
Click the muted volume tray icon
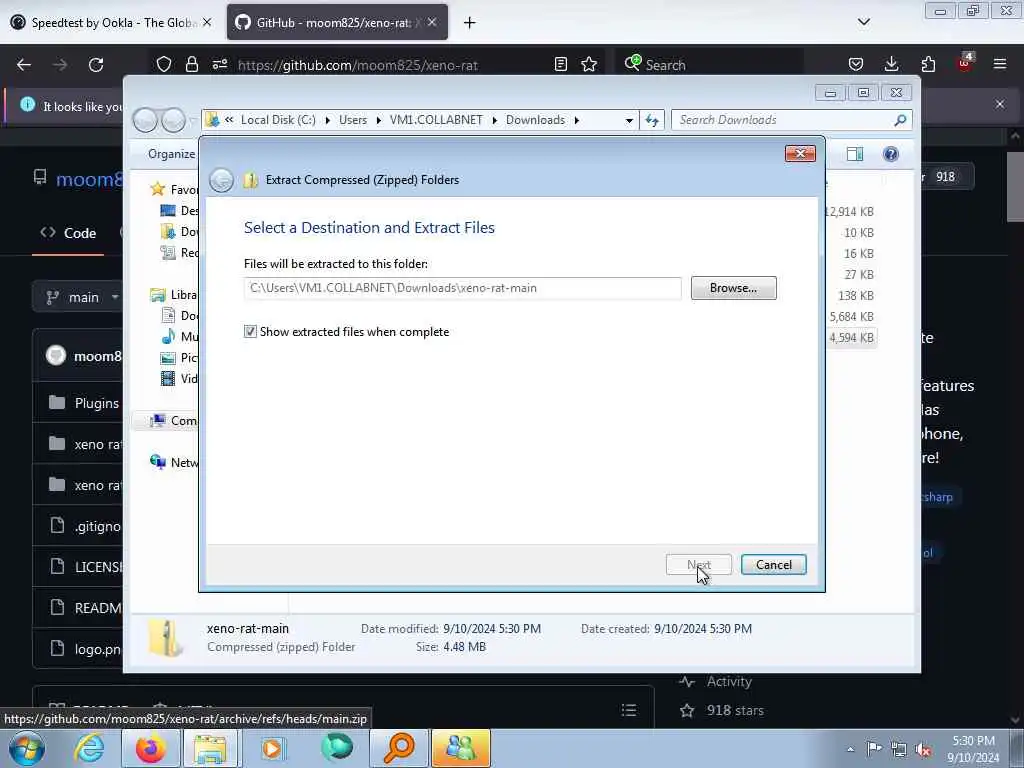click(x=923, y=749)
